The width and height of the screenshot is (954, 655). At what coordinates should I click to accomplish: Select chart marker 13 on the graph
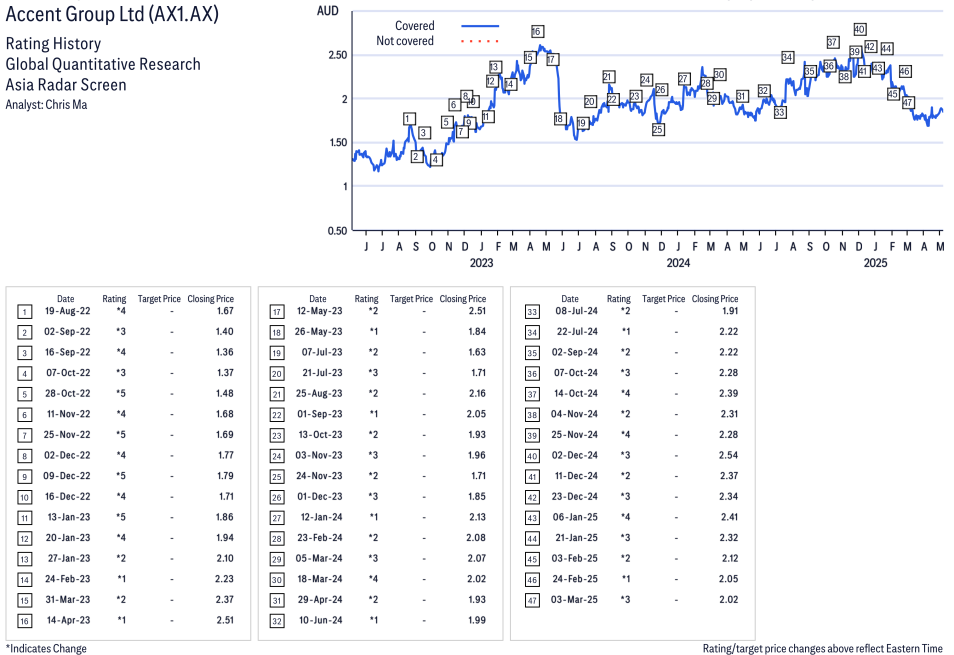pos(495,67)
